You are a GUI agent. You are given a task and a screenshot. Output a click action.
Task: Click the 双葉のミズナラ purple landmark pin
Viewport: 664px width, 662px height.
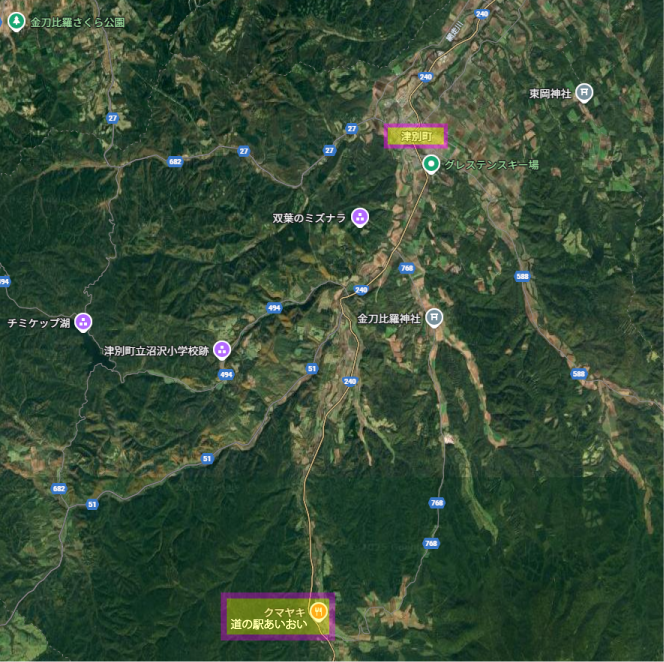point(360,218)
